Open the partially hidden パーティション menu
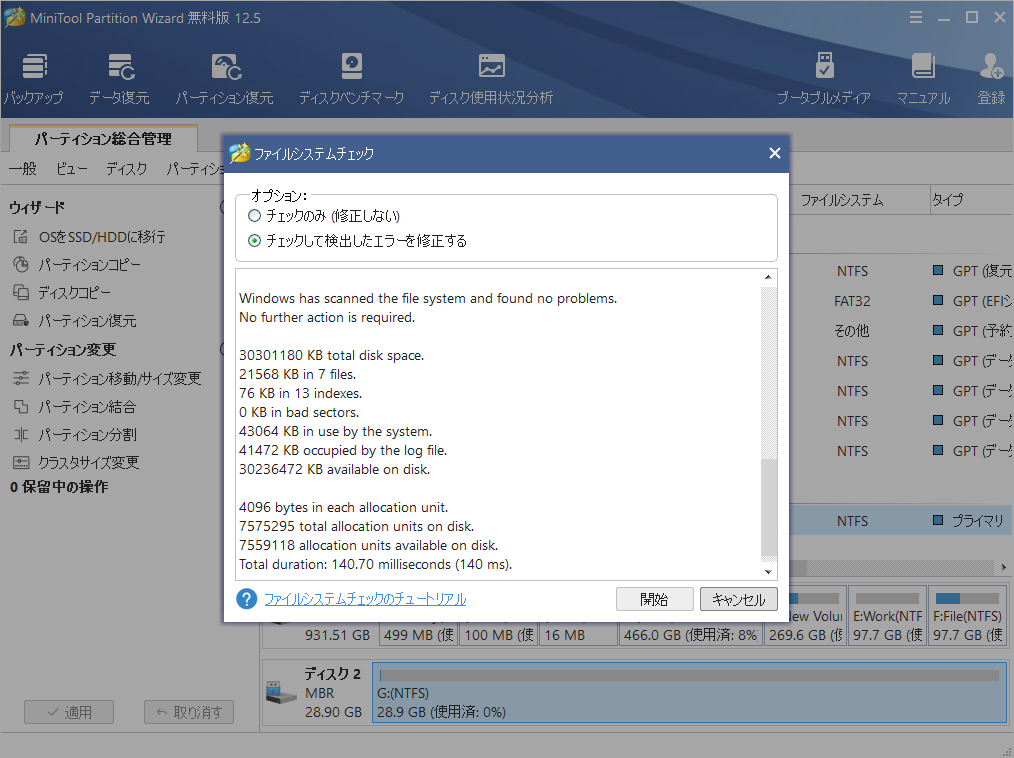 (195, 169)
